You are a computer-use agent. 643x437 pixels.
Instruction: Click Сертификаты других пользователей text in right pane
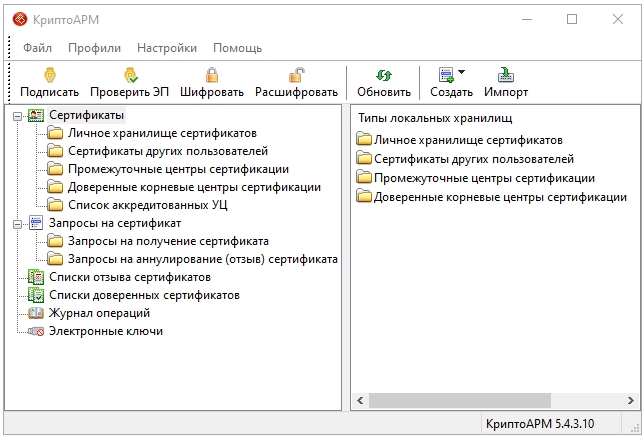474,159
